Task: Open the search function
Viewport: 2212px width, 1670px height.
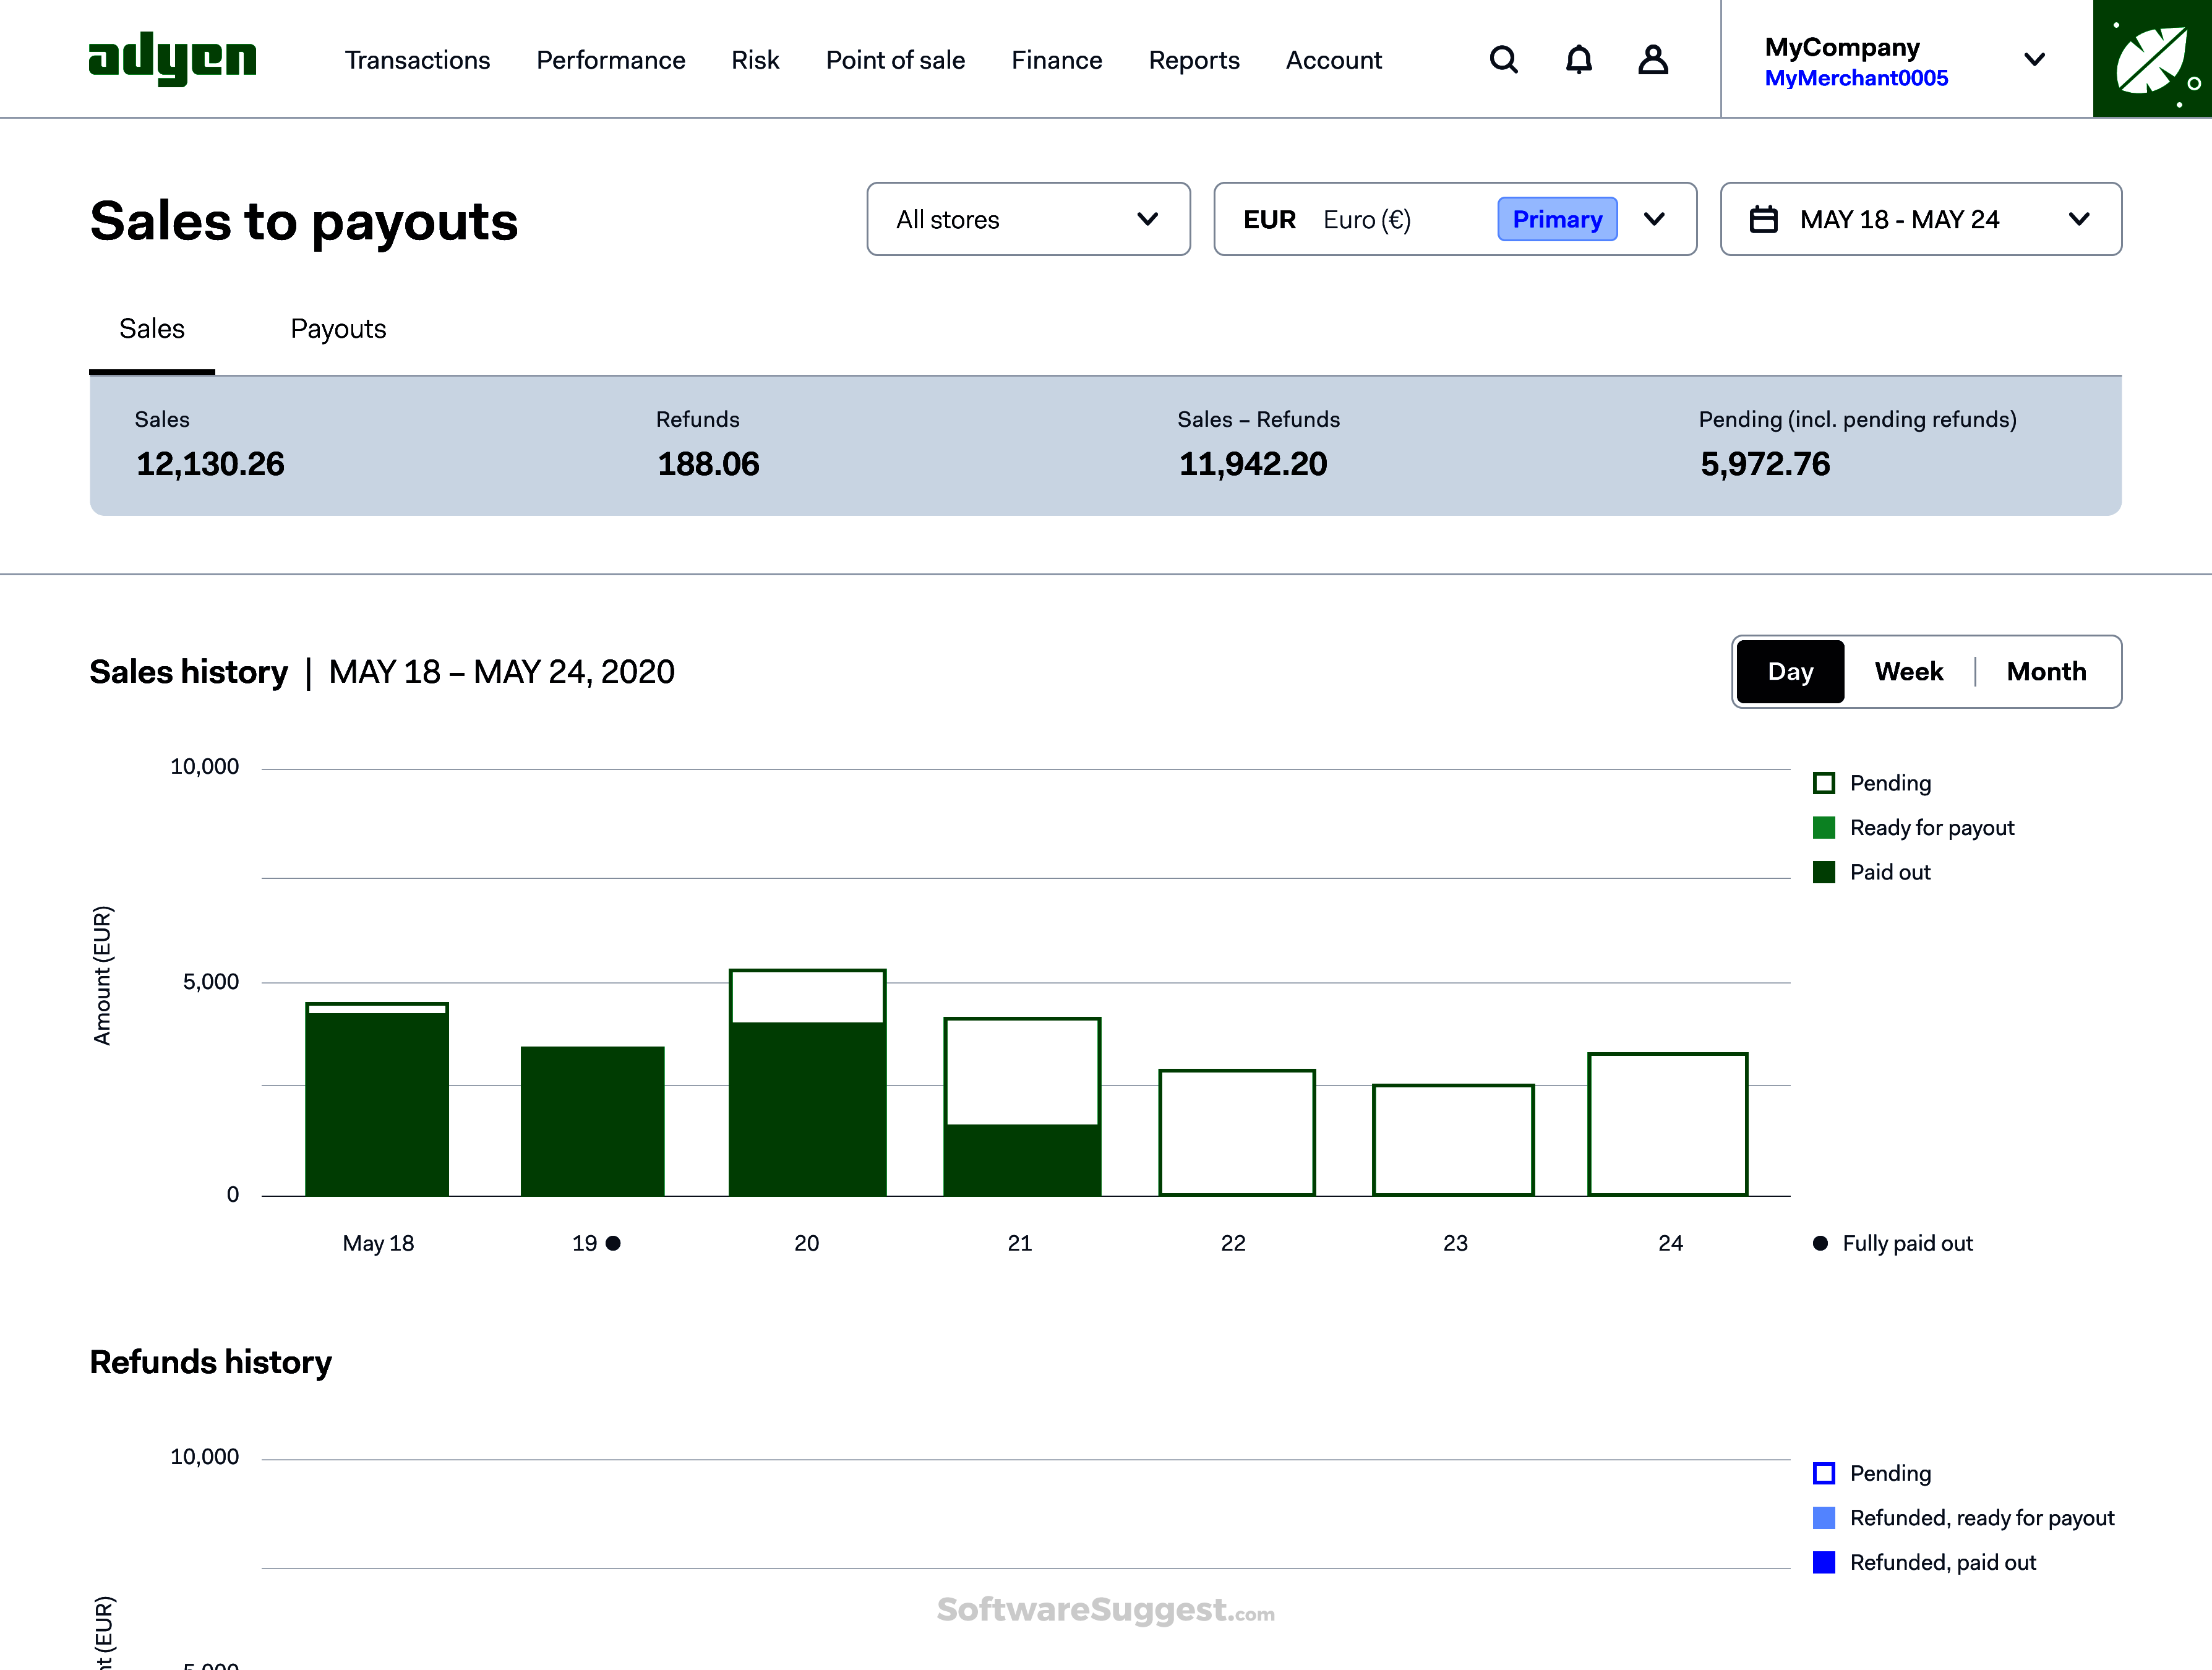Action: (x=1504, y=59)
